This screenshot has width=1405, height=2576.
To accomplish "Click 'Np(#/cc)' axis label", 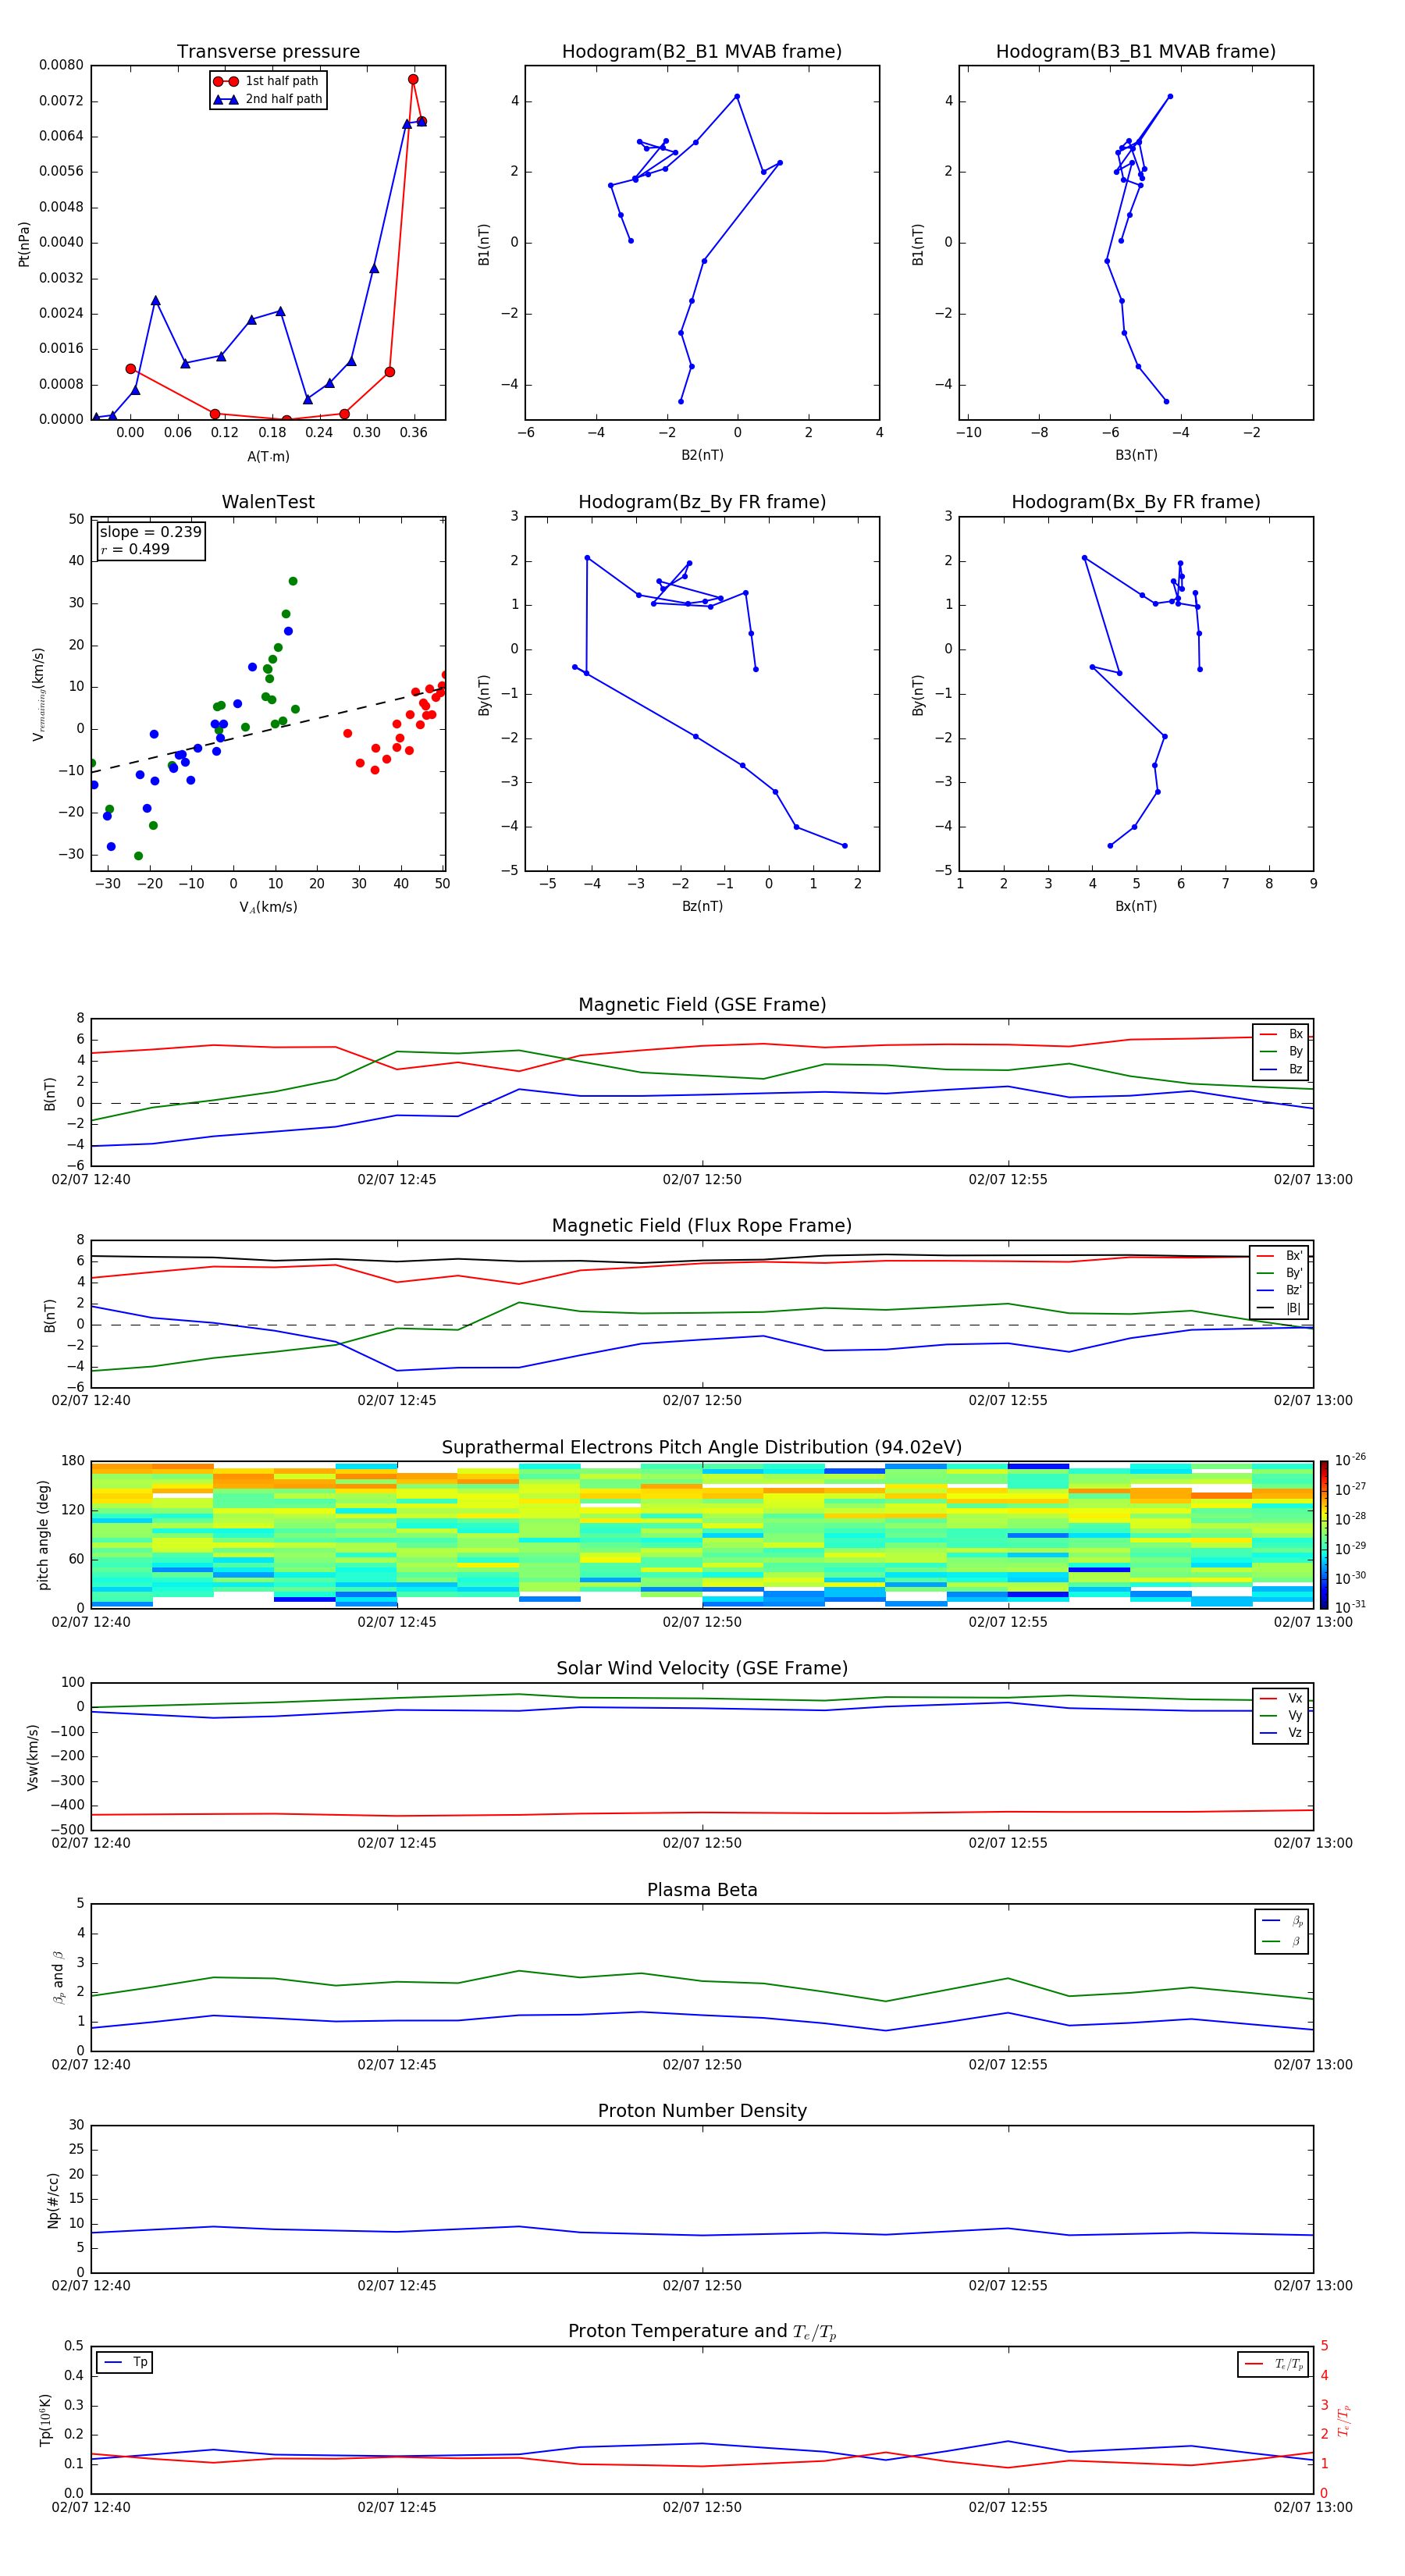I will [x=53, y=2200].
